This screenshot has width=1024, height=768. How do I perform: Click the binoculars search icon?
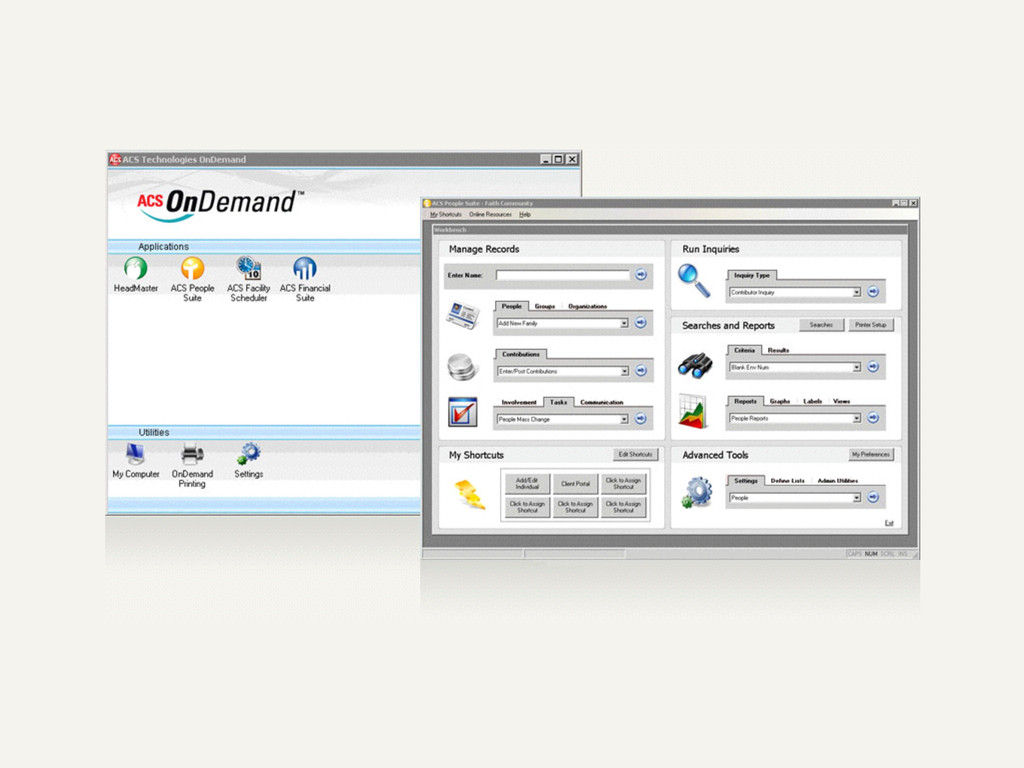696,366
